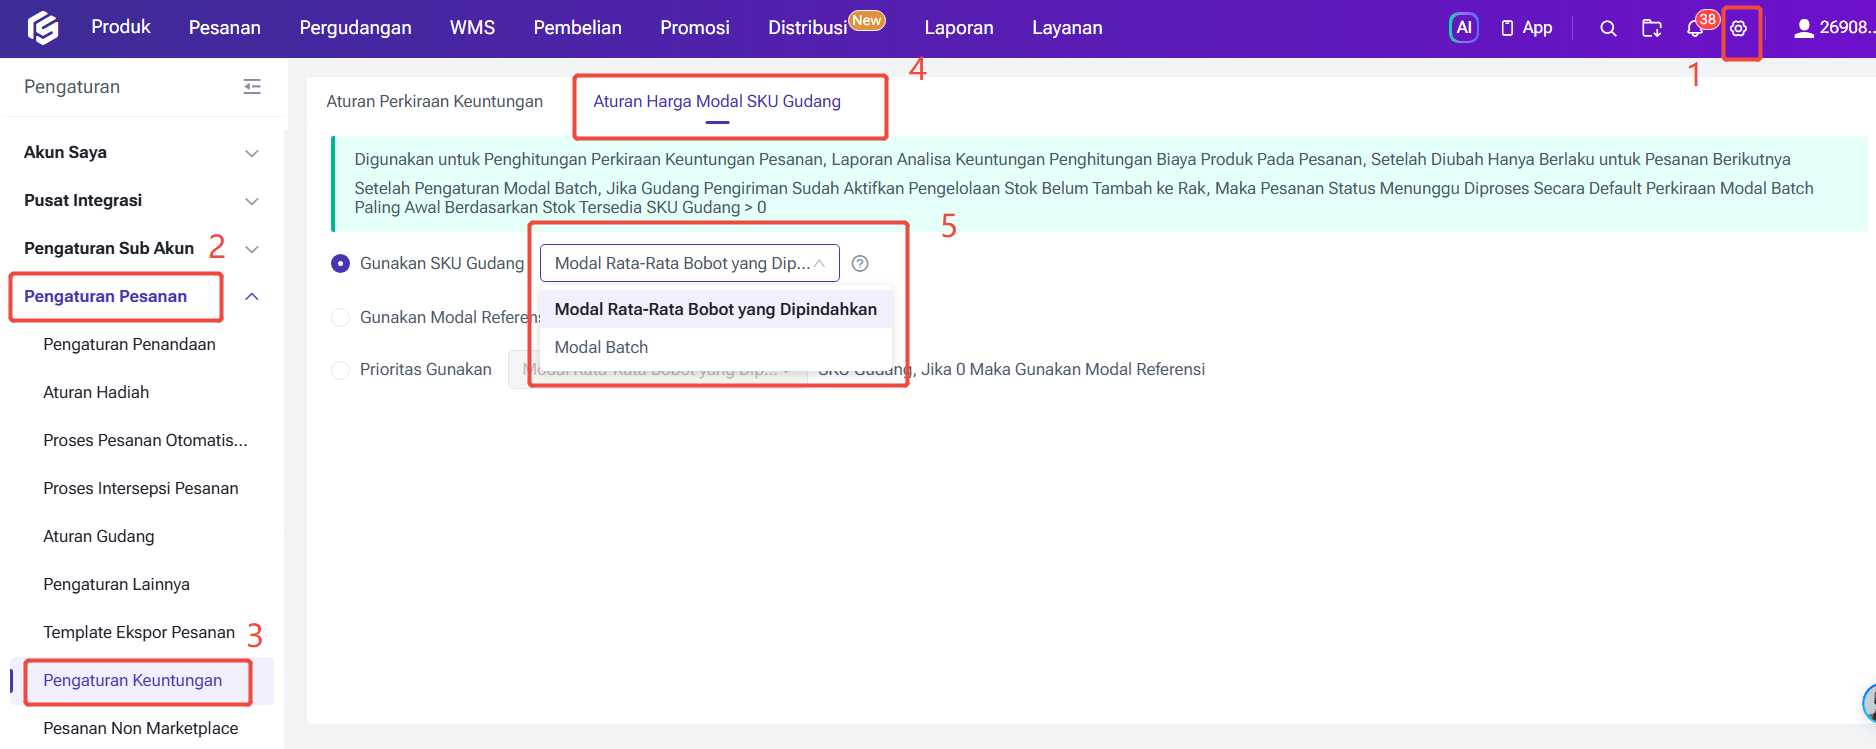Screen dimensions: 1876x749
Task: Open the Layanan menu
Action: pyautogui.click(x=1067, y=28)
